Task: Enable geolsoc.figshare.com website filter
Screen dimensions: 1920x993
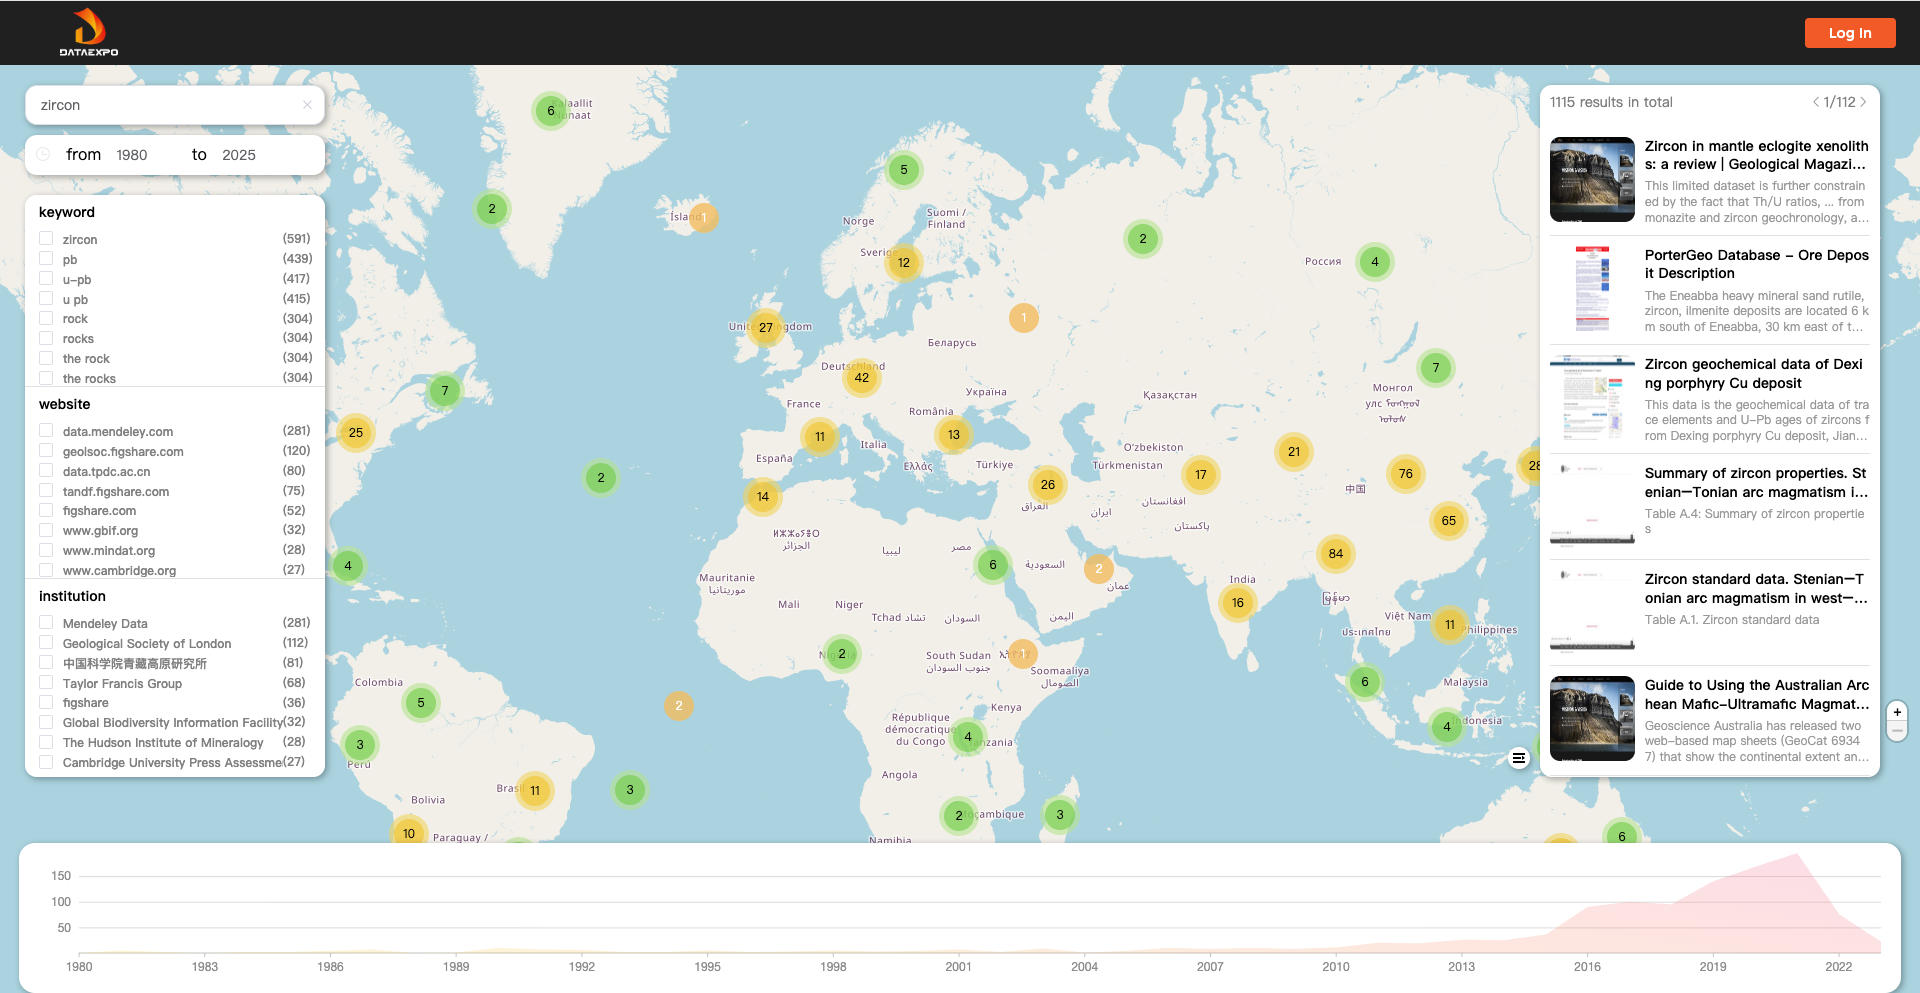Action: tap(46, 451)
